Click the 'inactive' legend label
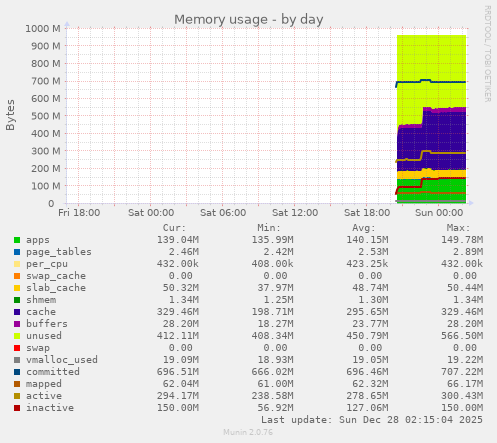This screenshot has height=443, width=497. click(x=50, y=408)
